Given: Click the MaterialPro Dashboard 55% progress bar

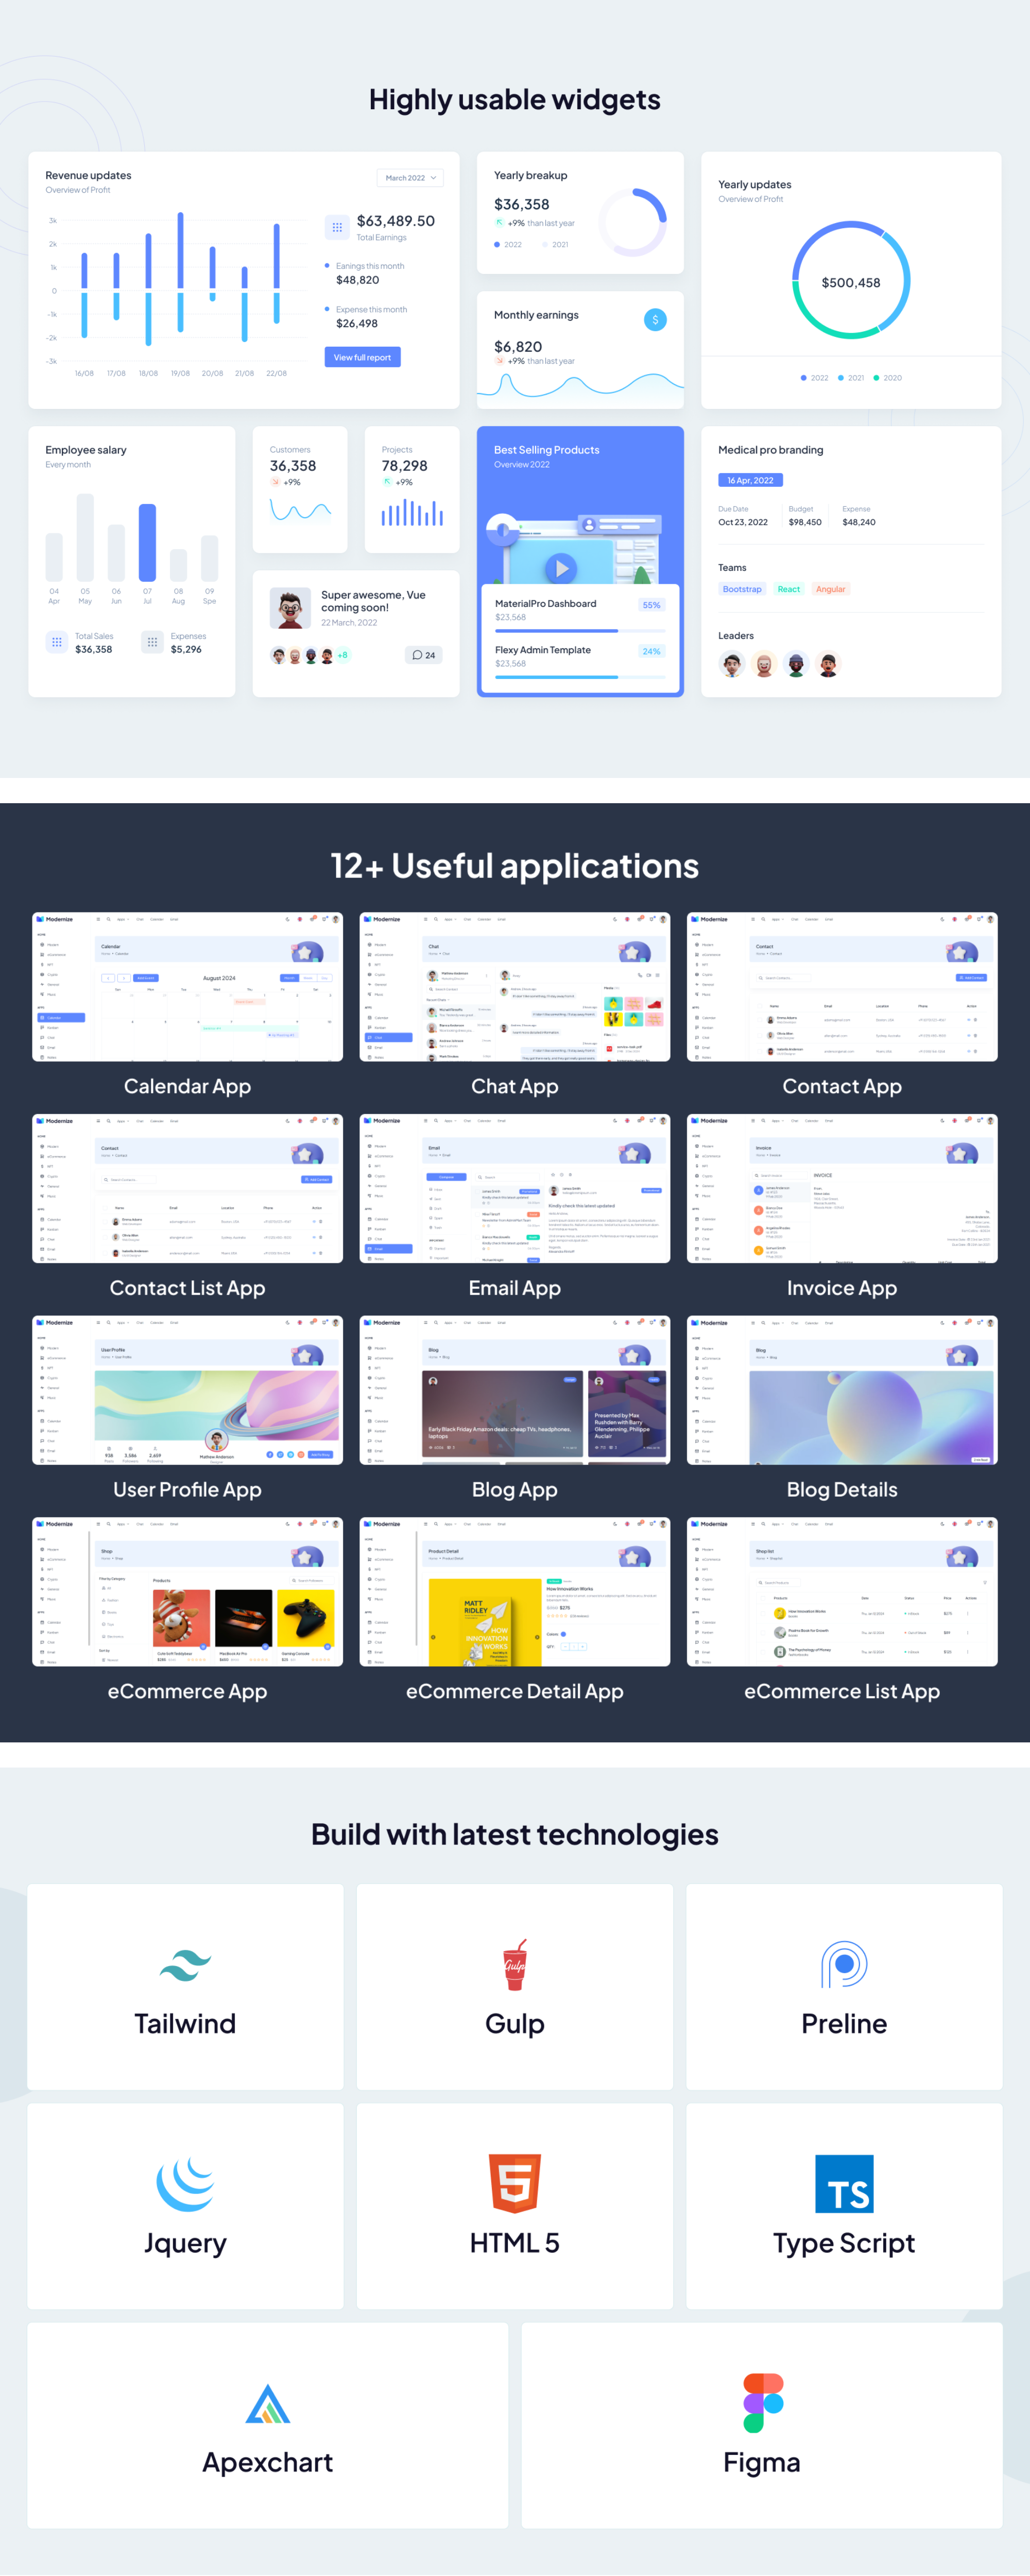Looking at the screenshot, I should [x=580, y=630].
